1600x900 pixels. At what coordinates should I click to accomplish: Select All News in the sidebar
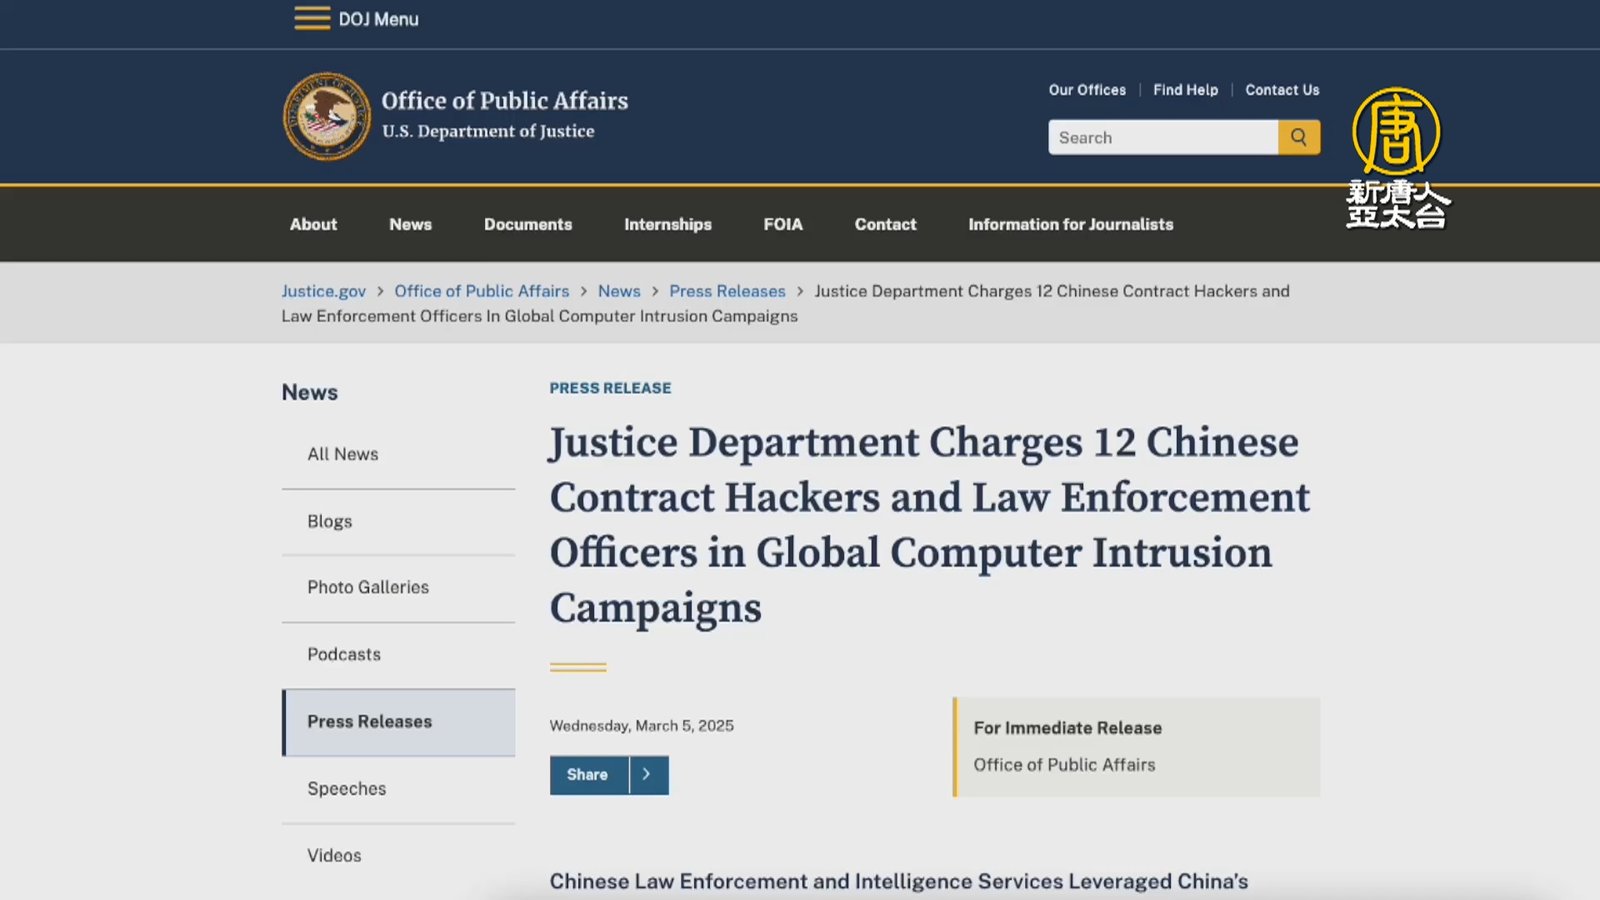coord(343,454)
